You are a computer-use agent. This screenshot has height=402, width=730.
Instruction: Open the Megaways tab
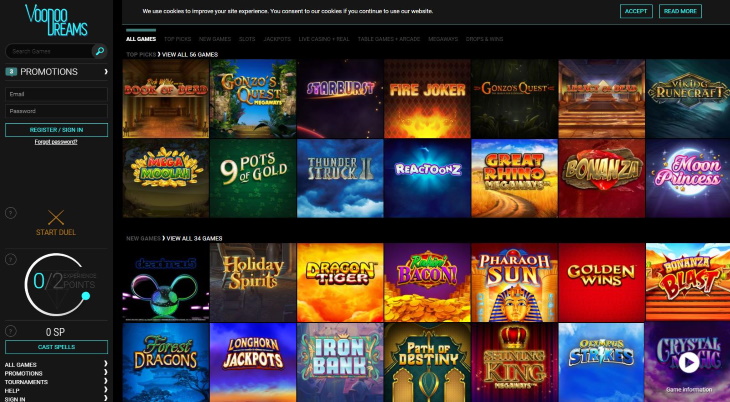coord(443,39)
